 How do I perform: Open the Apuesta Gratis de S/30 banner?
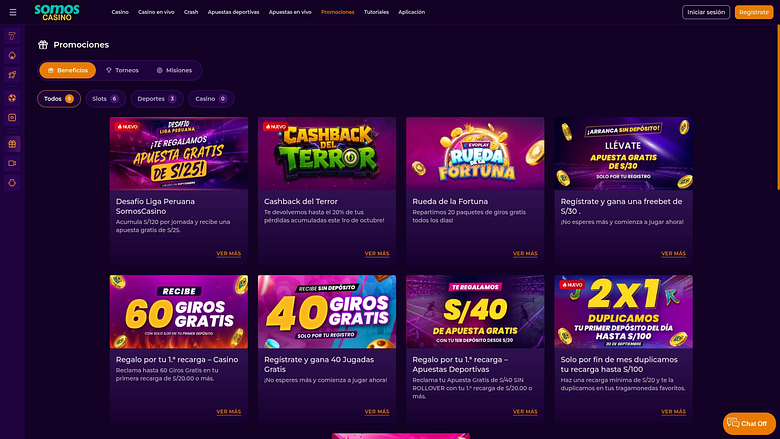pos(623,154)
